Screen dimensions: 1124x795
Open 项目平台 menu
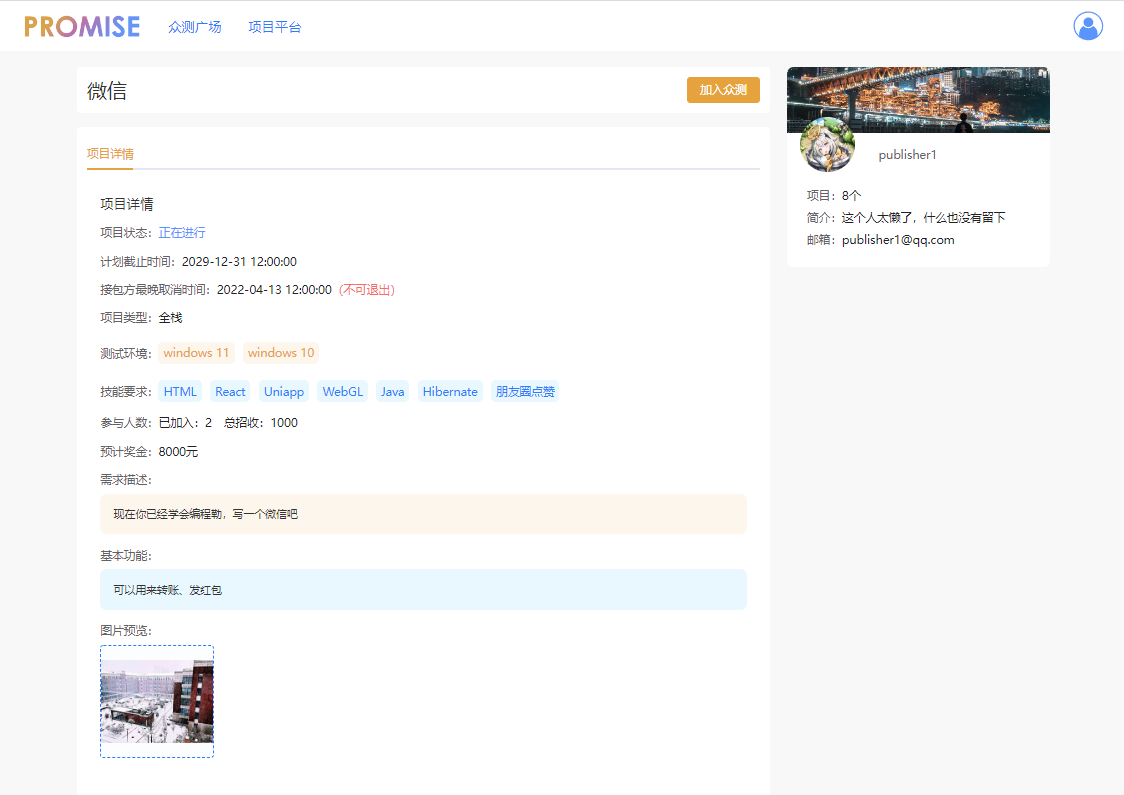click(x=275, y=27)
